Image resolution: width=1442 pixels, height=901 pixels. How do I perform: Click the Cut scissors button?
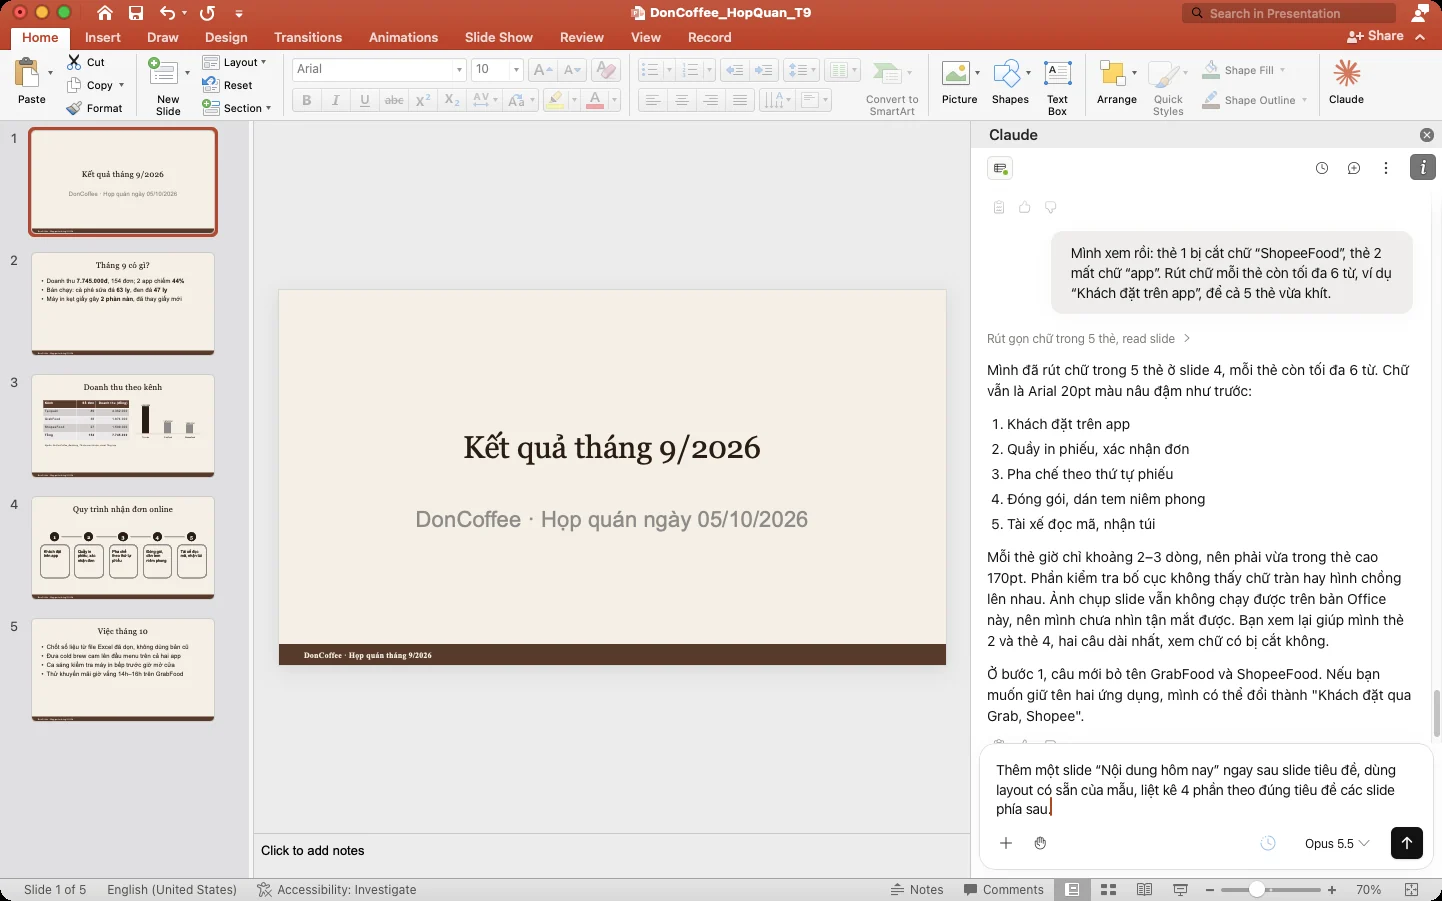(86, 62)
